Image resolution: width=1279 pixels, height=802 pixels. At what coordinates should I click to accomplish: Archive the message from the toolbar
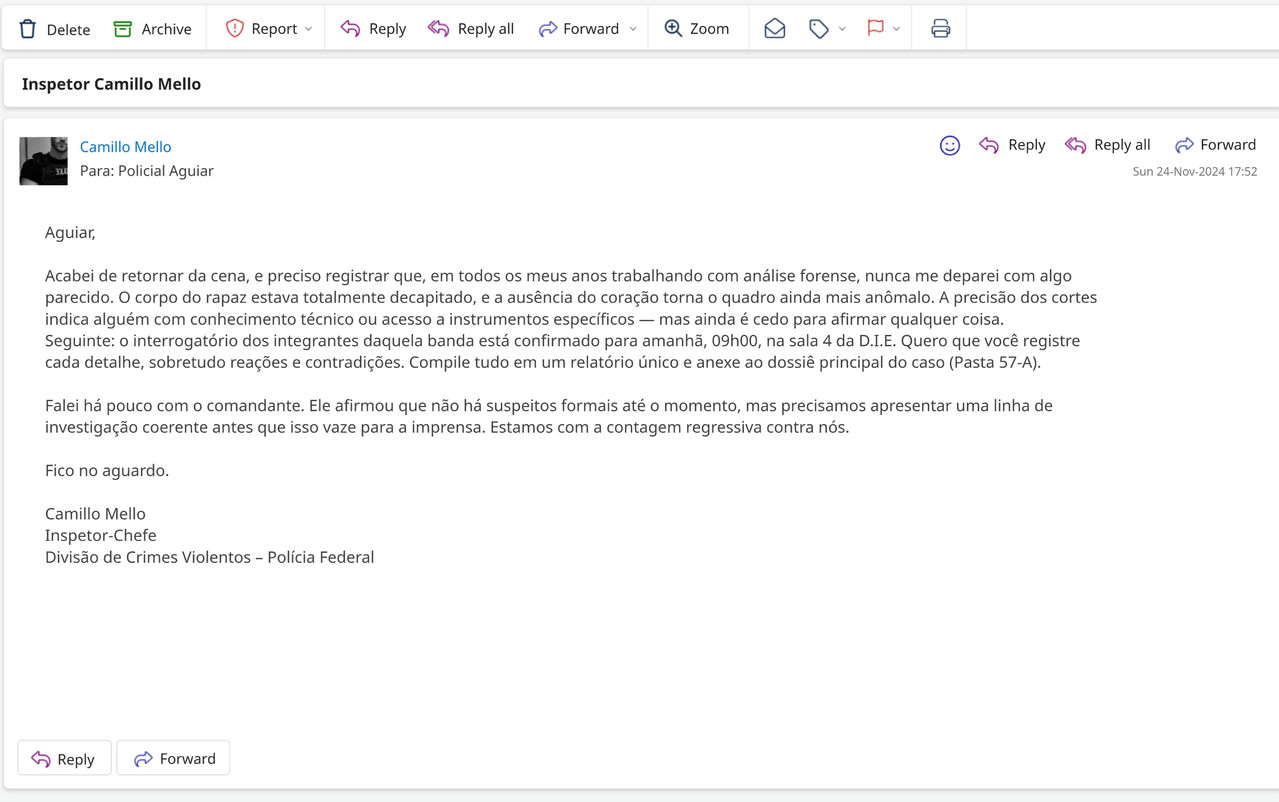(x=152, y=29)
